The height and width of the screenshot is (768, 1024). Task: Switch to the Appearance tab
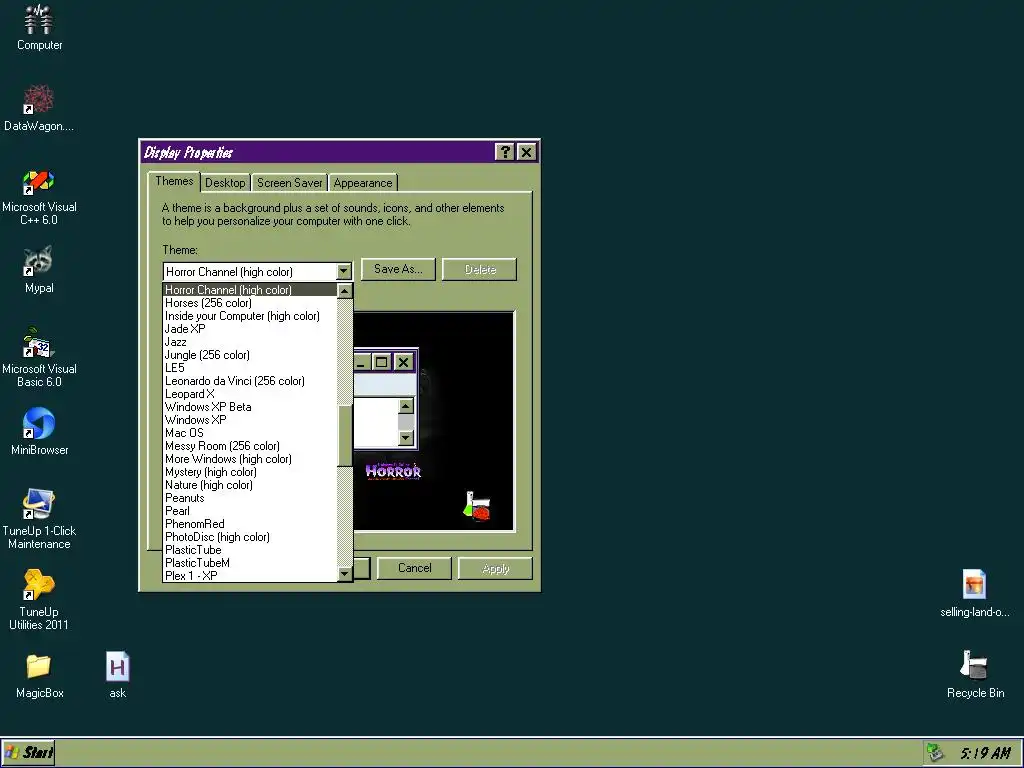tap(362, 183)
